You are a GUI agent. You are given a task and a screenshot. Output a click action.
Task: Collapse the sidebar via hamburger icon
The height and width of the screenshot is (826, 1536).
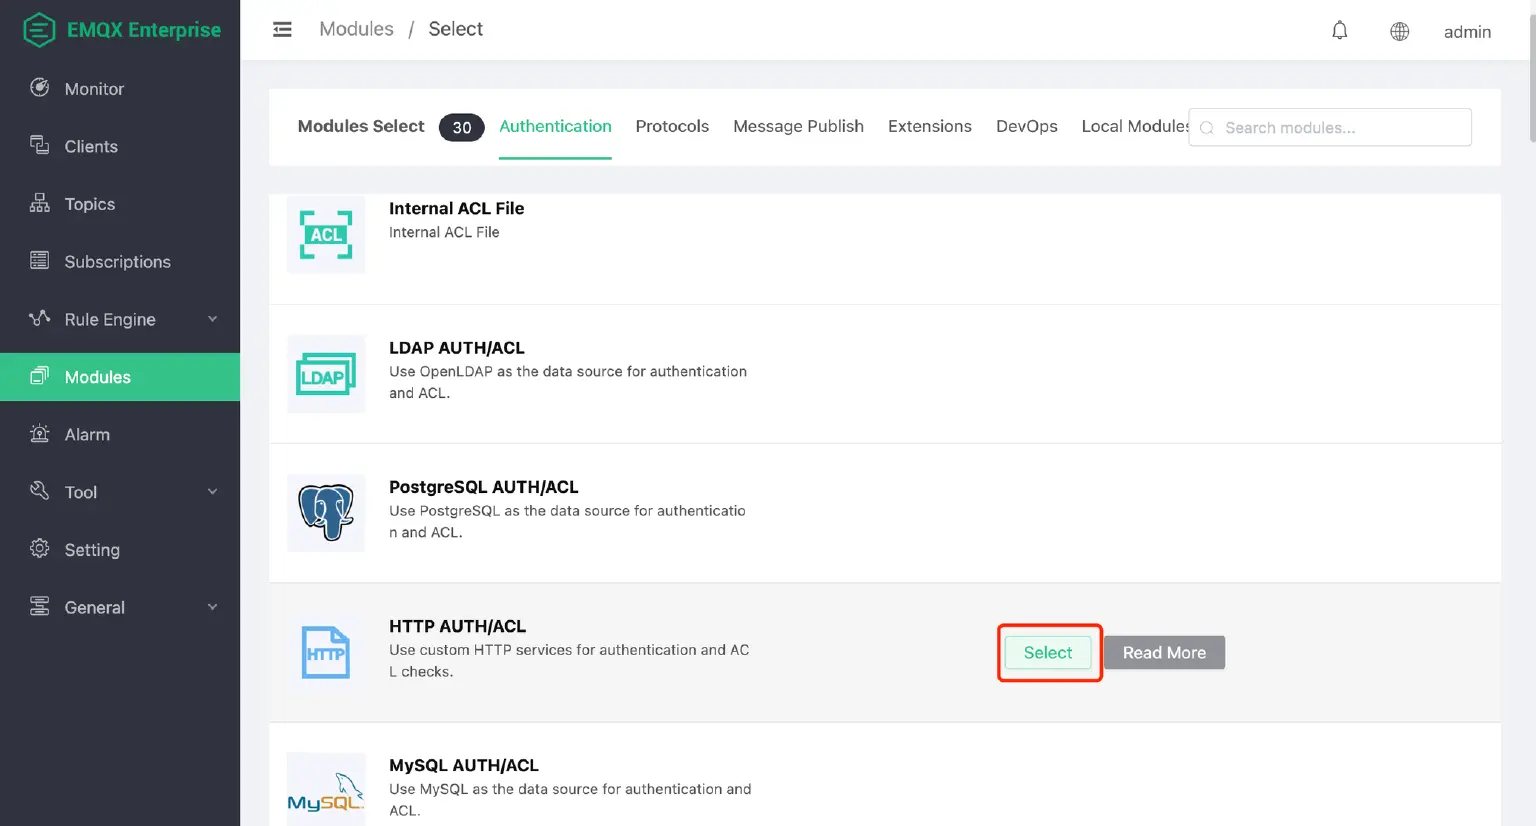[282, 29]
